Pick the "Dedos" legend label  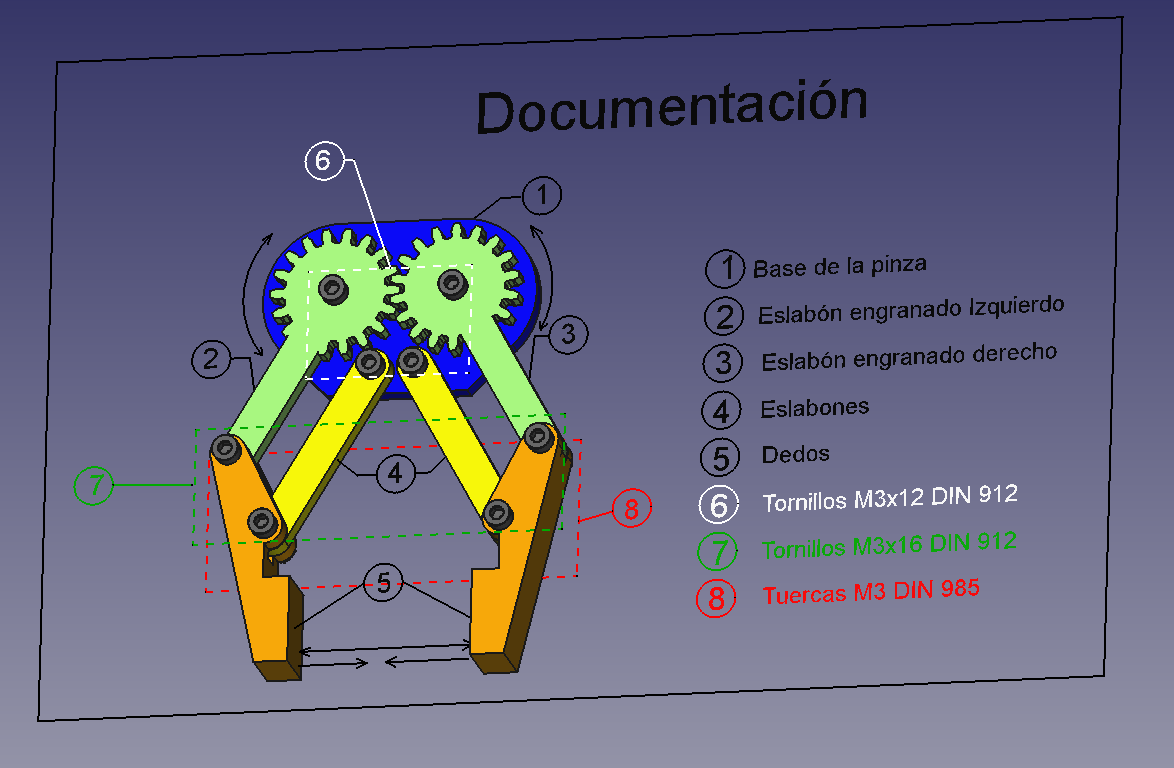[x=795, y=454]
